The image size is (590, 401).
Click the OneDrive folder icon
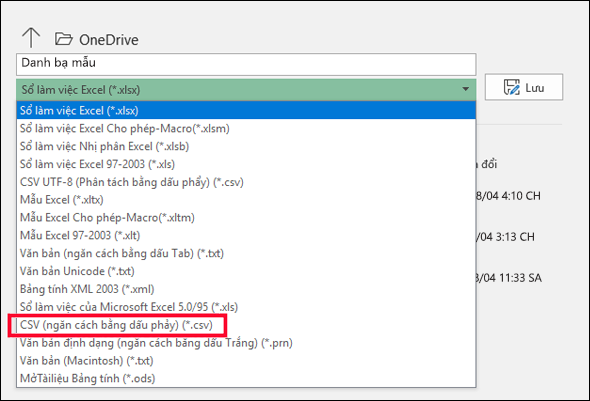[x=64, y=39]
